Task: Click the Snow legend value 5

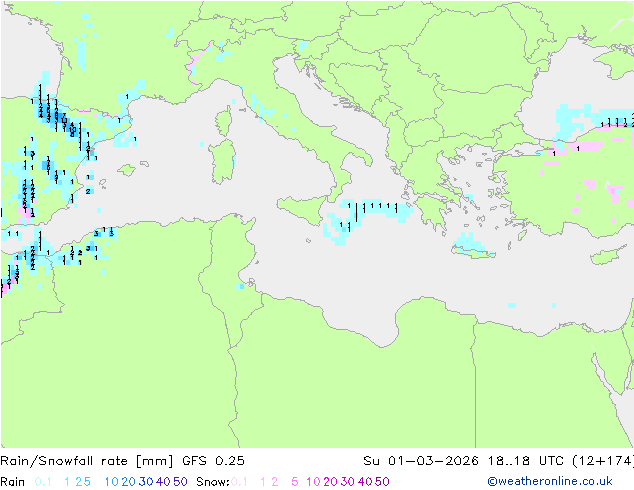Action: pos(295,482)
